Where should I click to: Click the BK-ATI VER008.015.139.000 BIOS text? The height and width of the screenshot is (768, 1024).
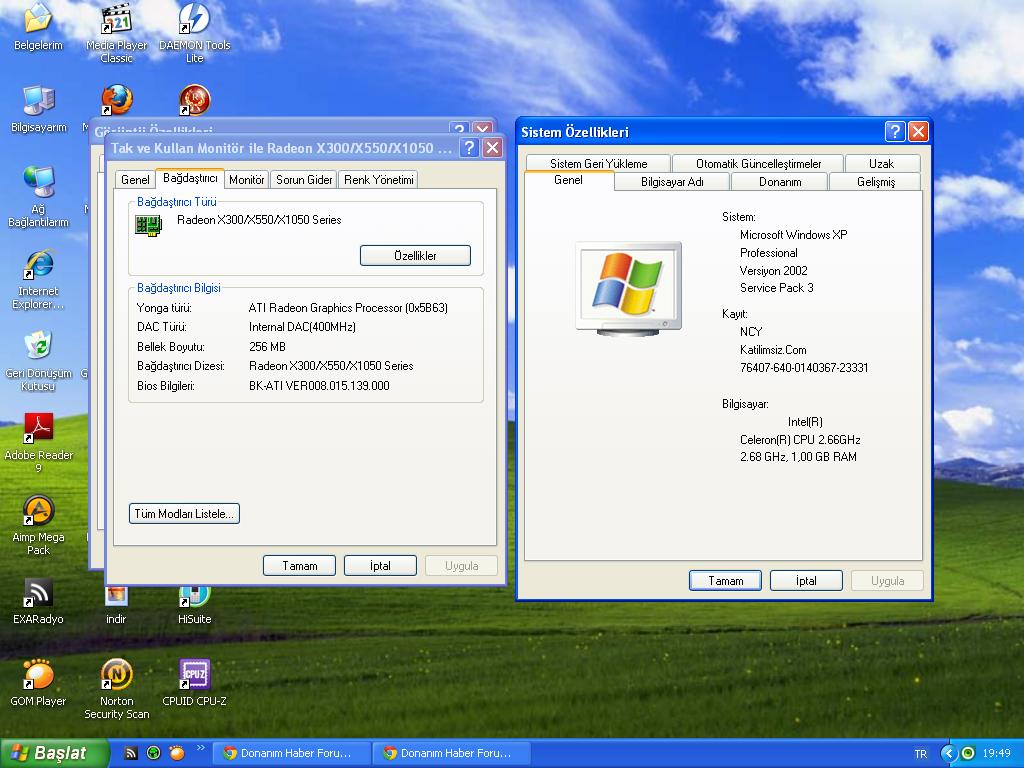coord(319,386)
